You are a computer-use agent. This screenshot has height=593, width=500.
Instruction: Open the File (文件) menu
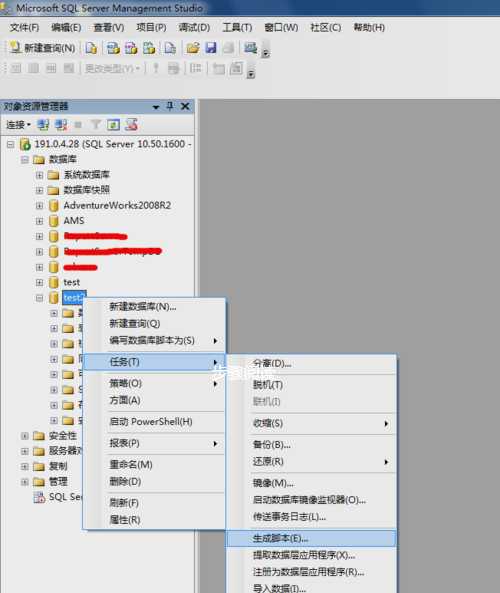pyautogui.click(x=24, y=27)
